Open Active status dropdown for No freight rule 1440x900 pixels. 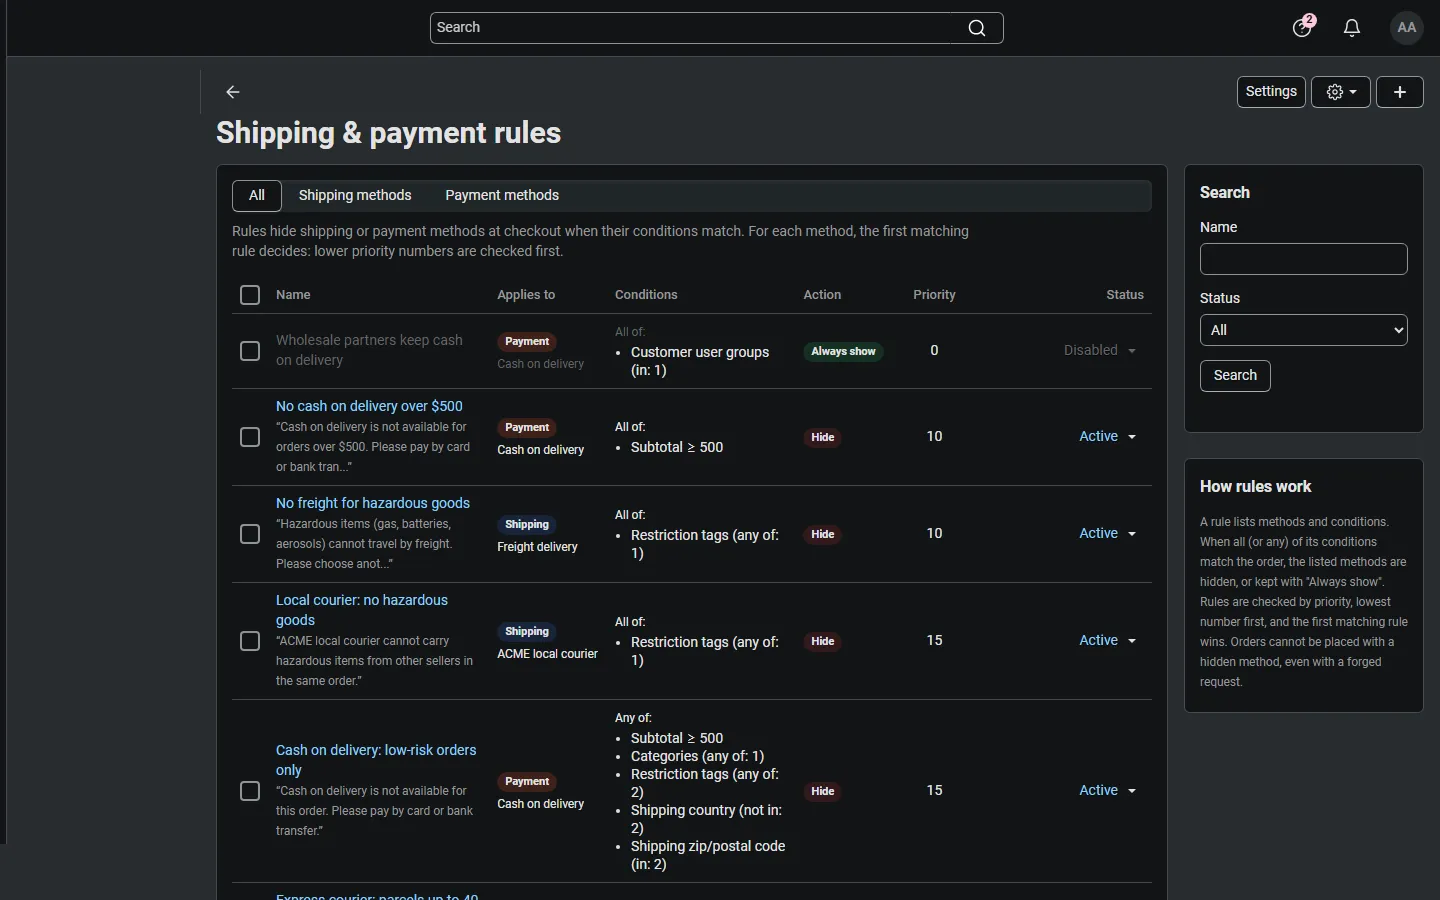point(1108,534)
